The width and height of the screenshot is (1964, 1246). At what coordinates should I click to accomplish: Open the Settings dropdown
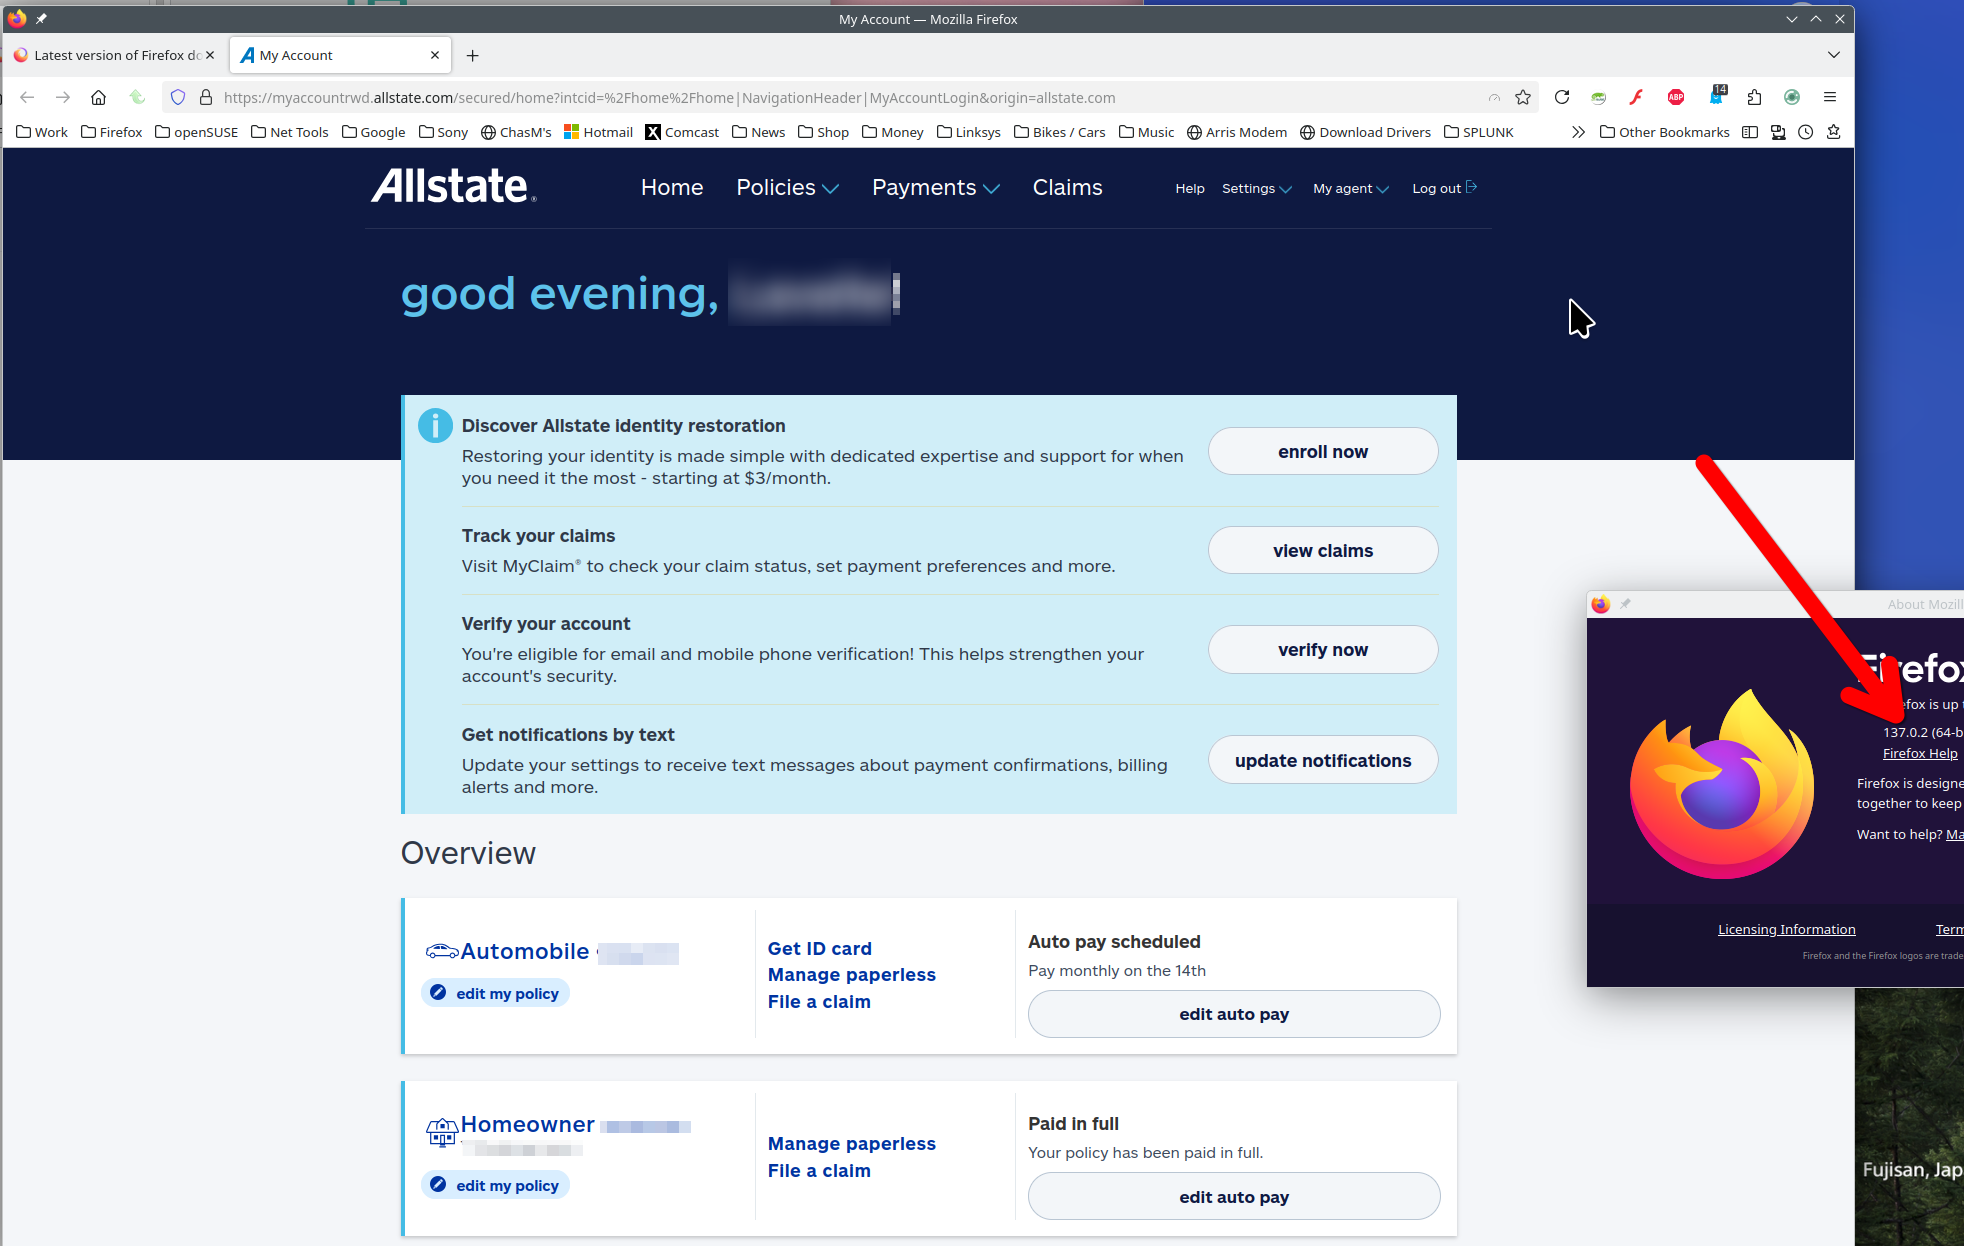[1257, 188]
